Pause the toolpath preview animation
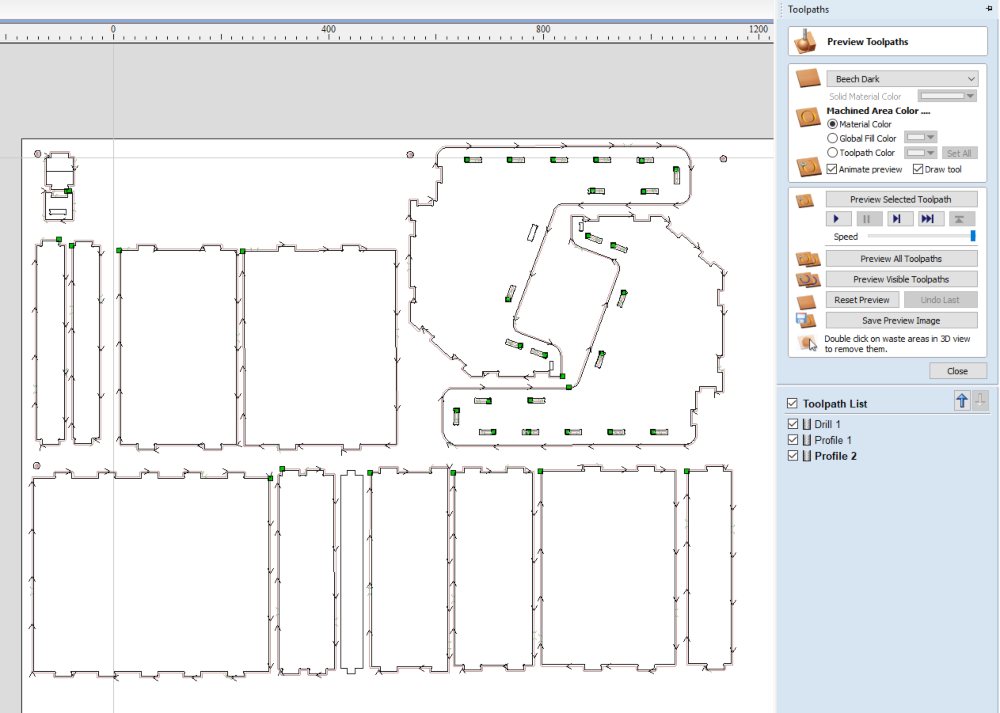The image size is (1000, 713). point(868,219)
